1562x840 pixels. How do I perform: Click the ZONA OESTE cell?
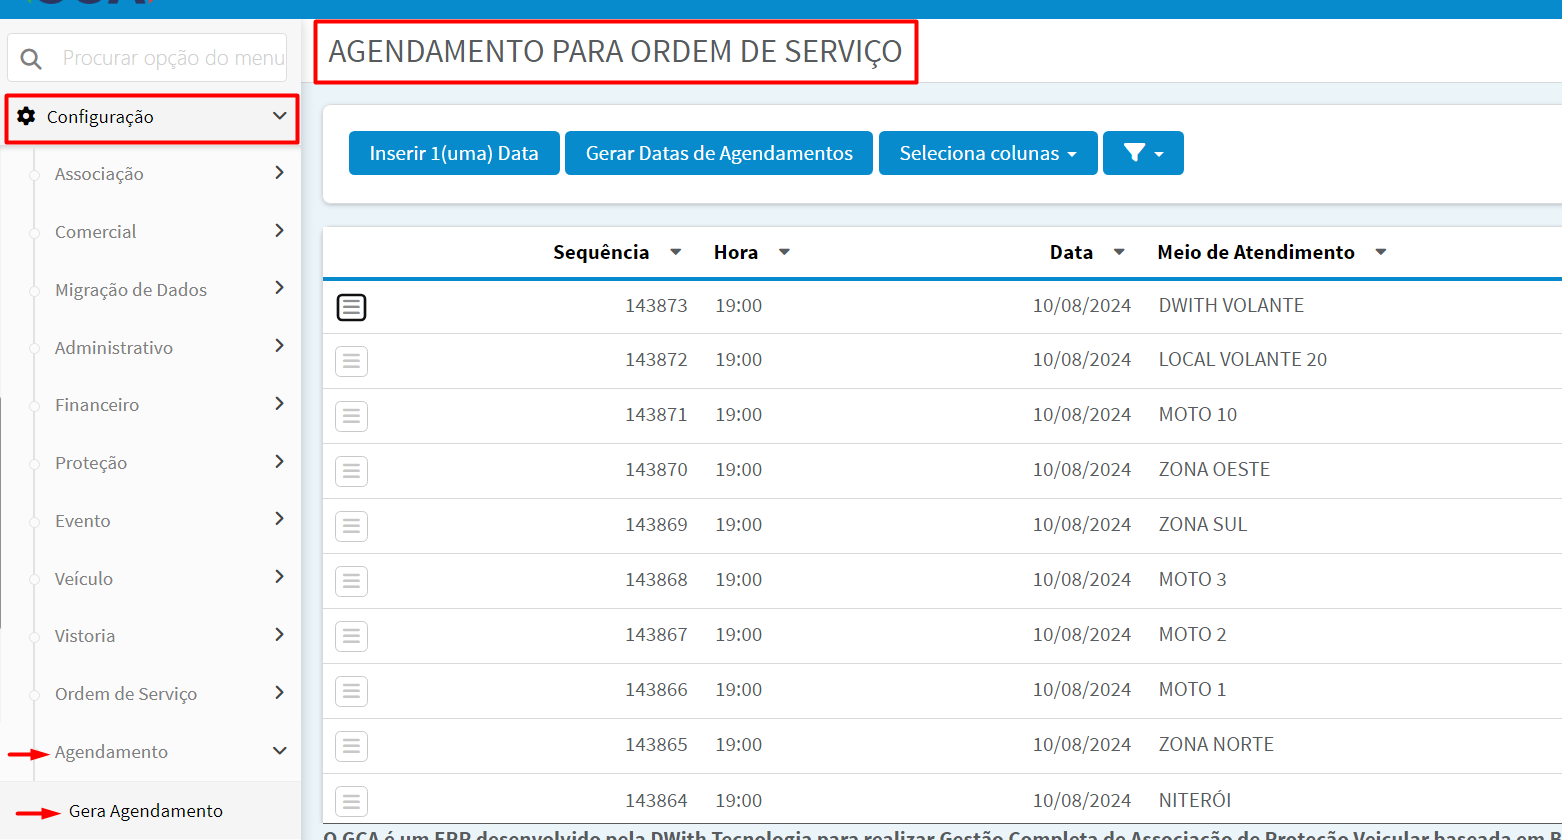[x=1214, y=469]
